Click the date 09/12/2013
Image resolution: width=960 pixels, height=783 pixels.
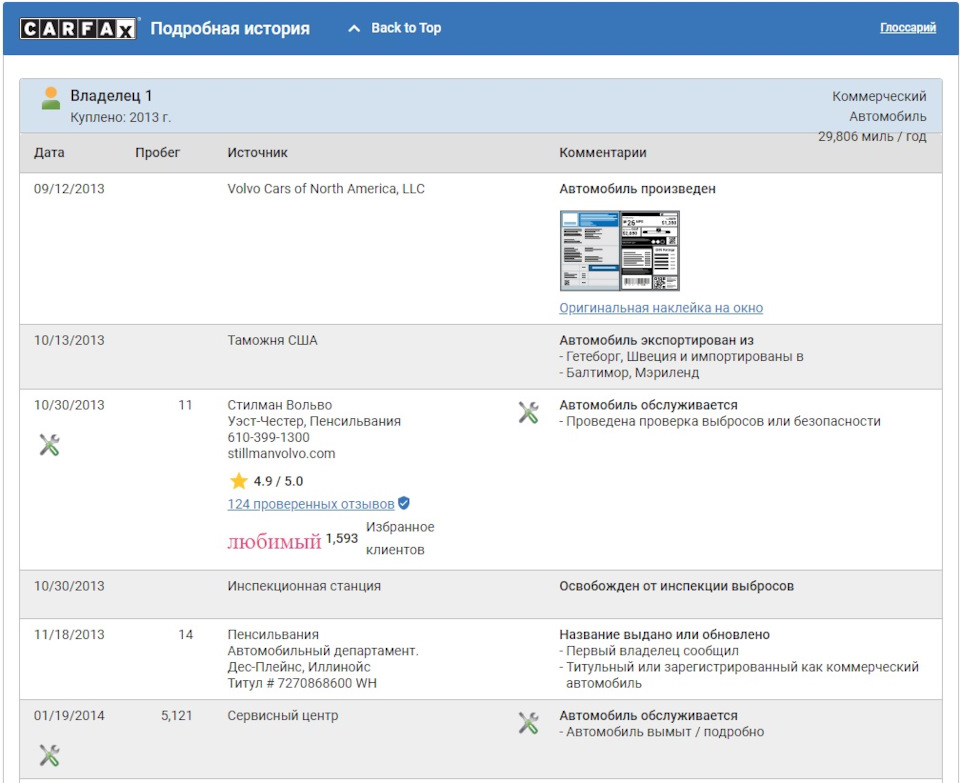[x=69, y=189]
